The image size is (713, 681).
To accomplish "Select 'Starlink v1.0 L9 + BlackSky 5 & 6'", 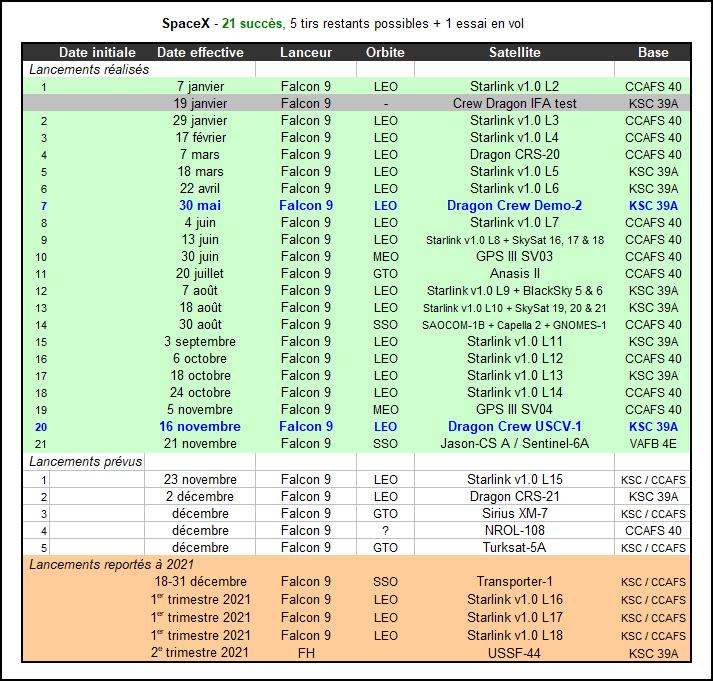I will (514, 290).
